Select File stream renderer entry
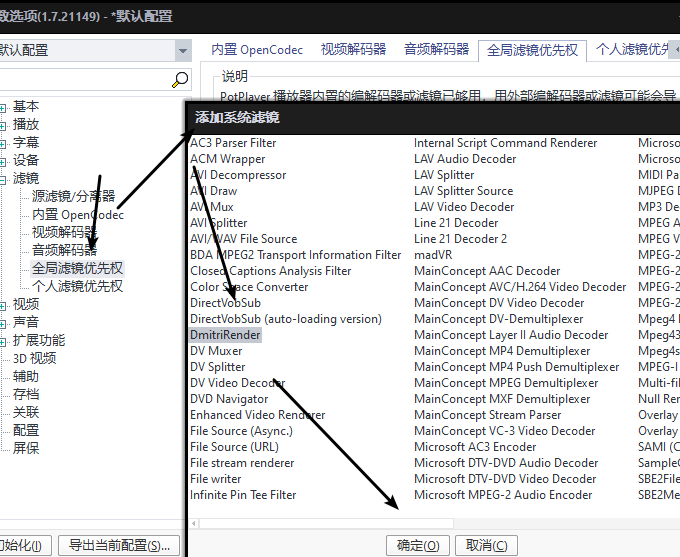This screenshot has width=680, height=557. (x=242, y=463)
